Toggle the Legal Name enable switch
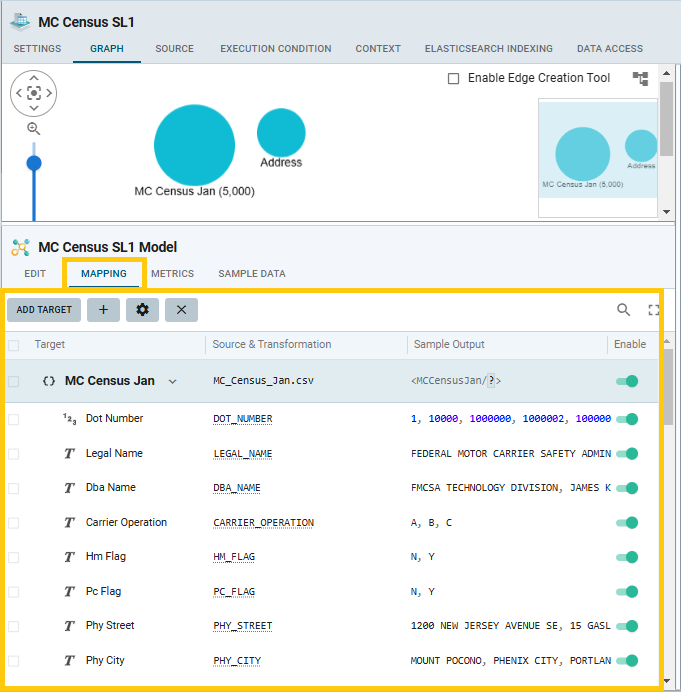The image size is (681, 692). [x=627, y=453]
